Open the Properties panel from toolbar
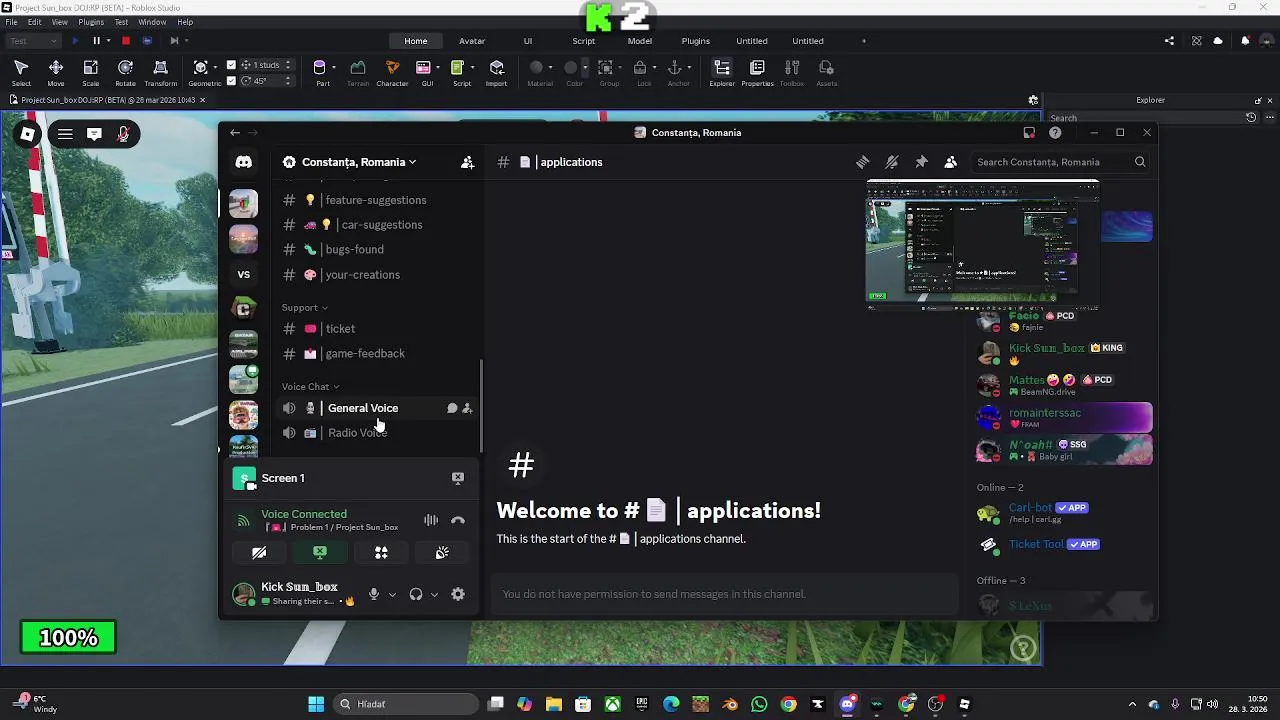Screen dimensions: 1280x720 [x=757, y=72]
